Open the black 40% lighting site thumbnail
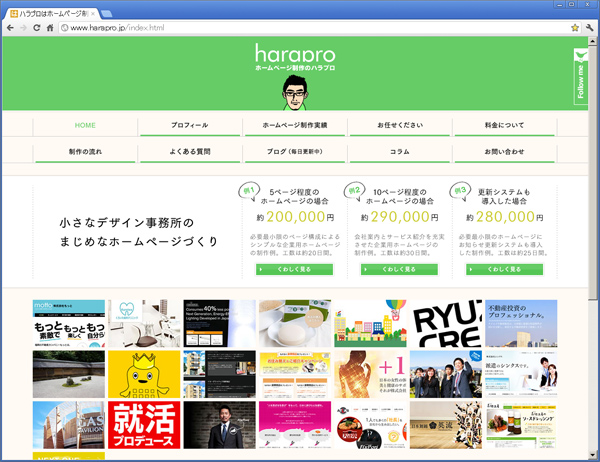 click(219, 323)
